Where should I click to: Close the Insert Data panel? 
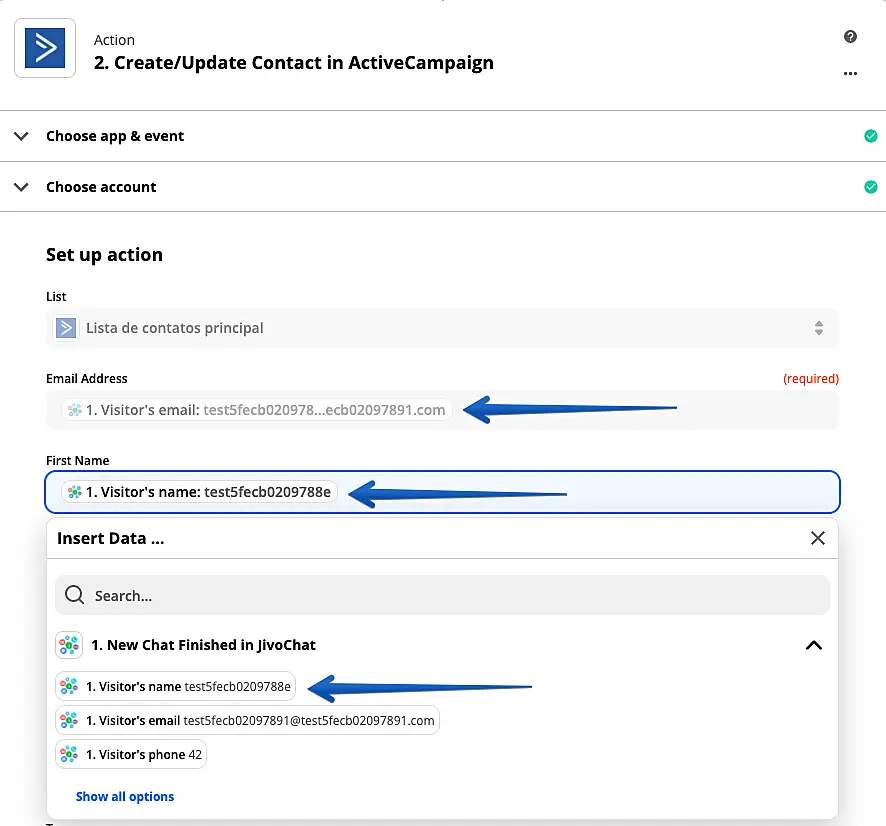coord(817,538)
